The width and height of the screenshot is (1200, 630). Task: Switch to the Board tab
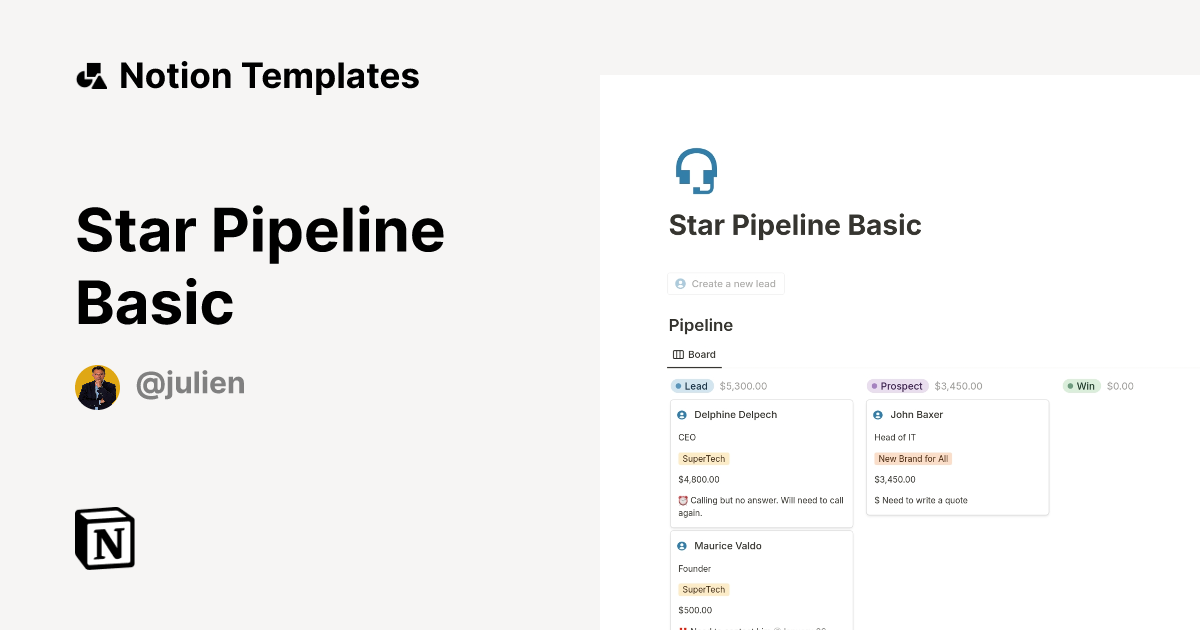click(x=694, y=354)
